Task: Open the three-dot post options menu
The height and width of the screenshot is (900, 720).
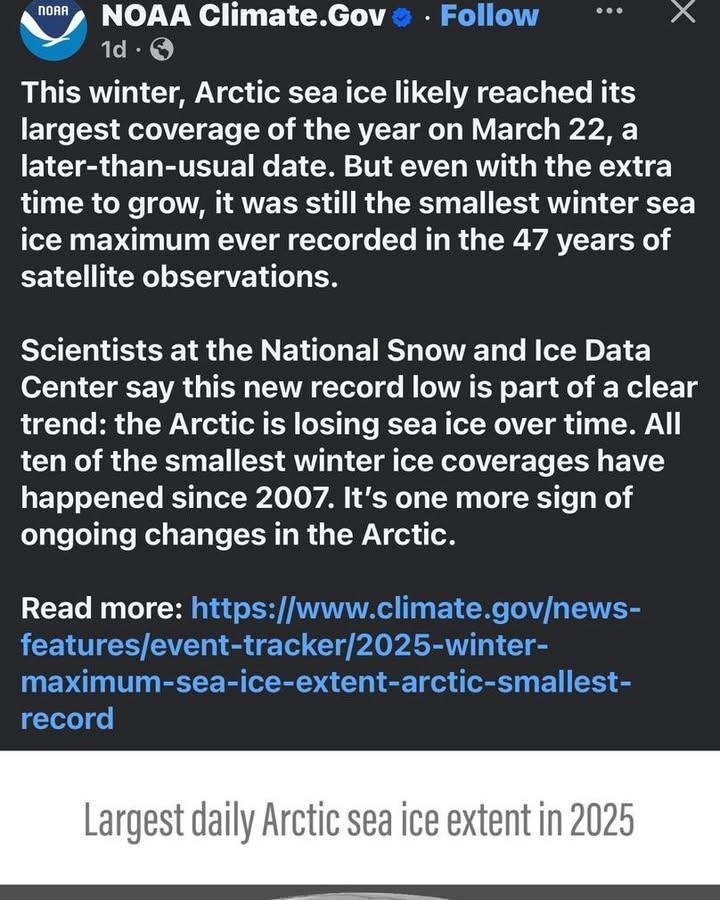Action: coord(609,11)
